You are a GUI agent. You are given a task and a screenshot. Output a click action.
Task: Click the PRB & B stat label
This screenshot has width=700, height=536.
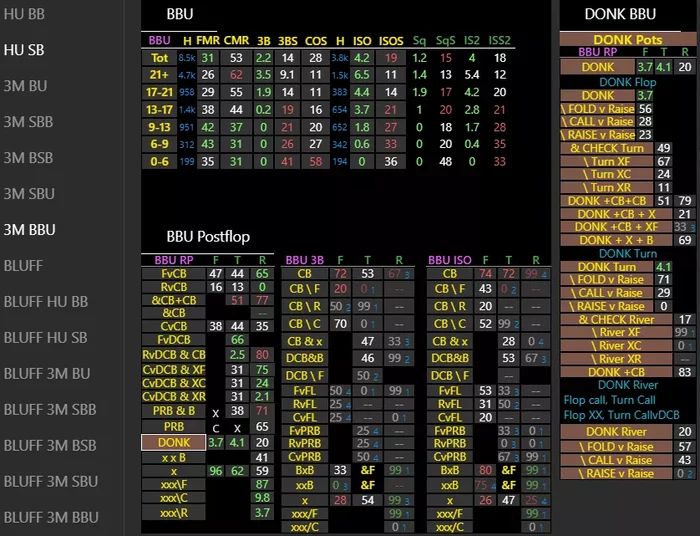(x=174, y=411)
